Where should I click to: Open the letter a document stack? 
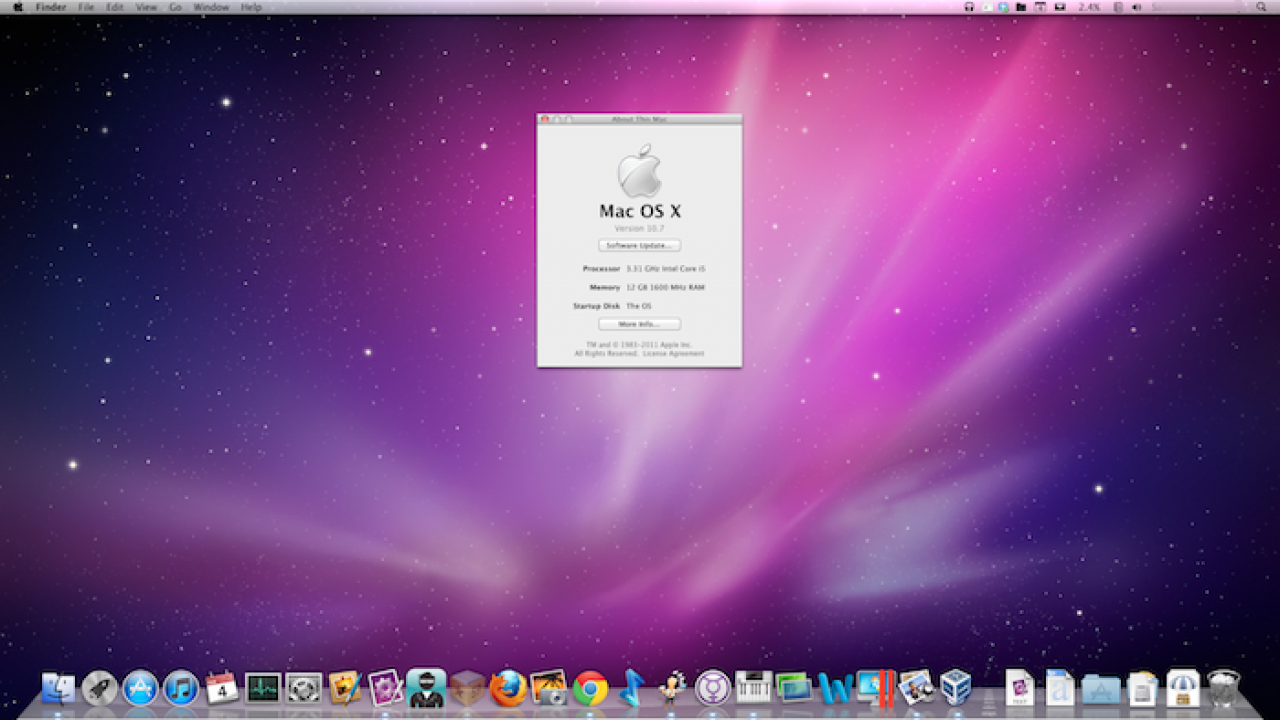[1060, 688]
